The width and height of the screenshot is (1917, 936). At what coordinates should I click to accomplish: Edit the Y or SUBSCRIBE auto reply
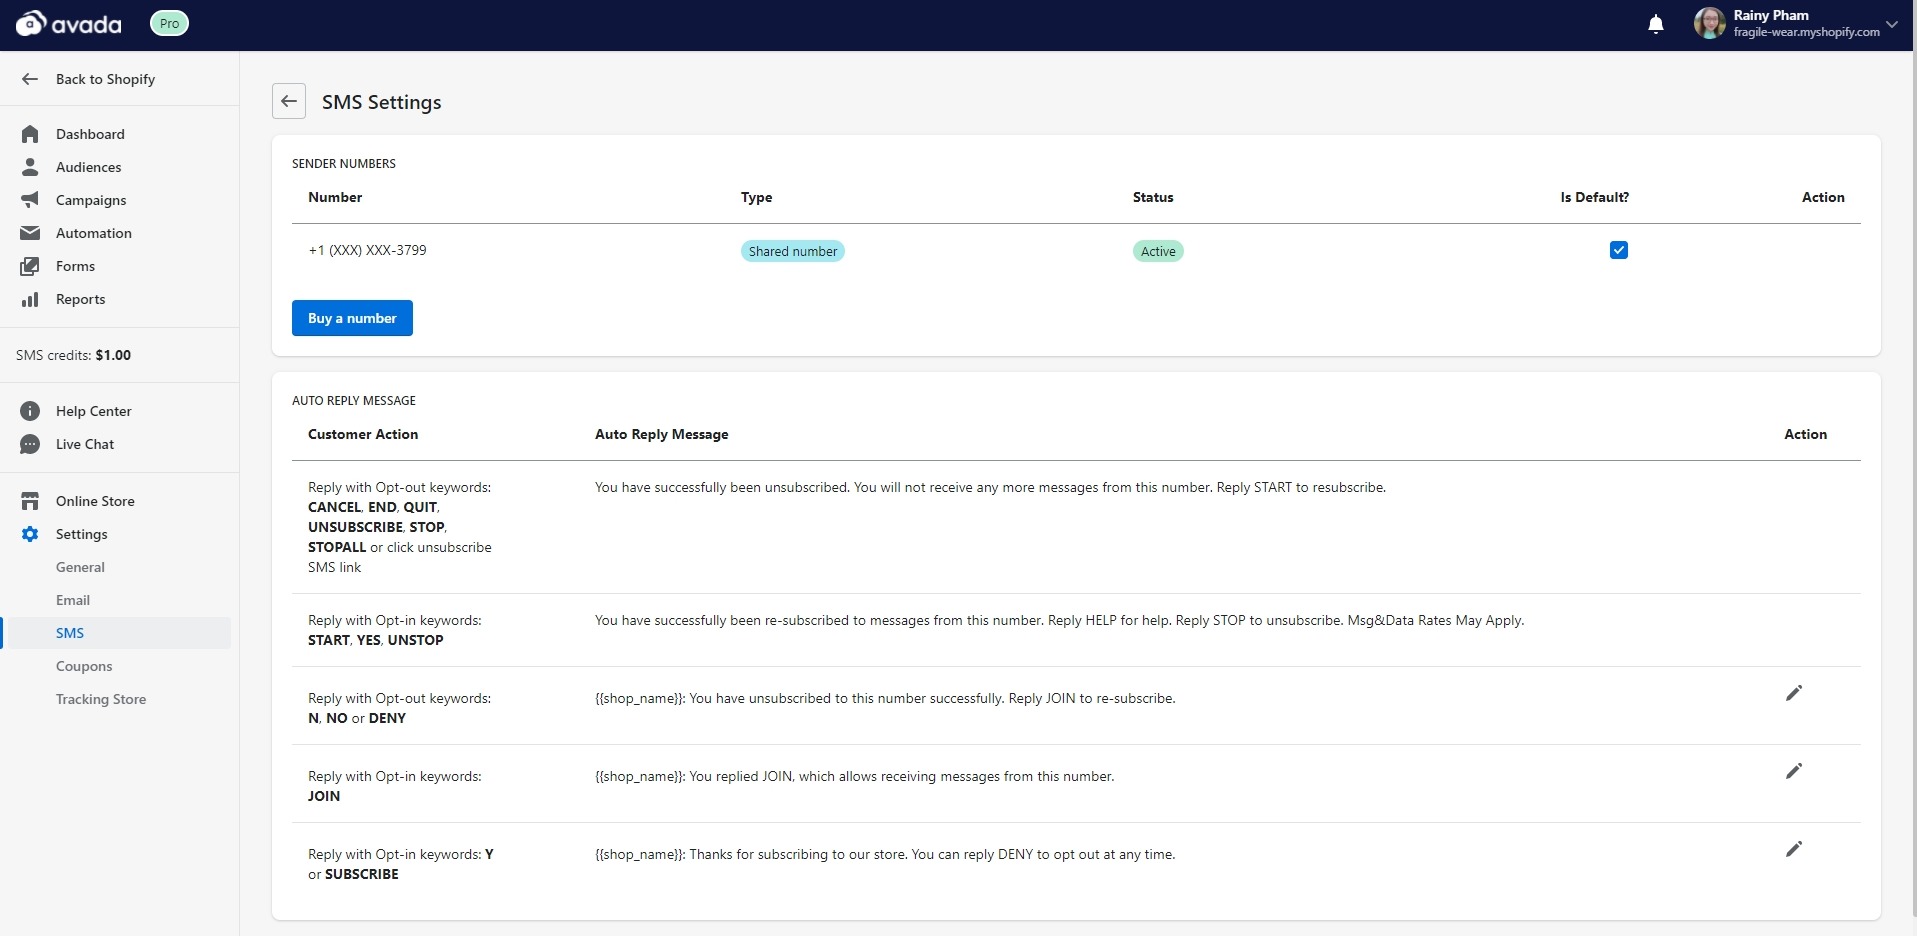click(x=1793, y=849)
